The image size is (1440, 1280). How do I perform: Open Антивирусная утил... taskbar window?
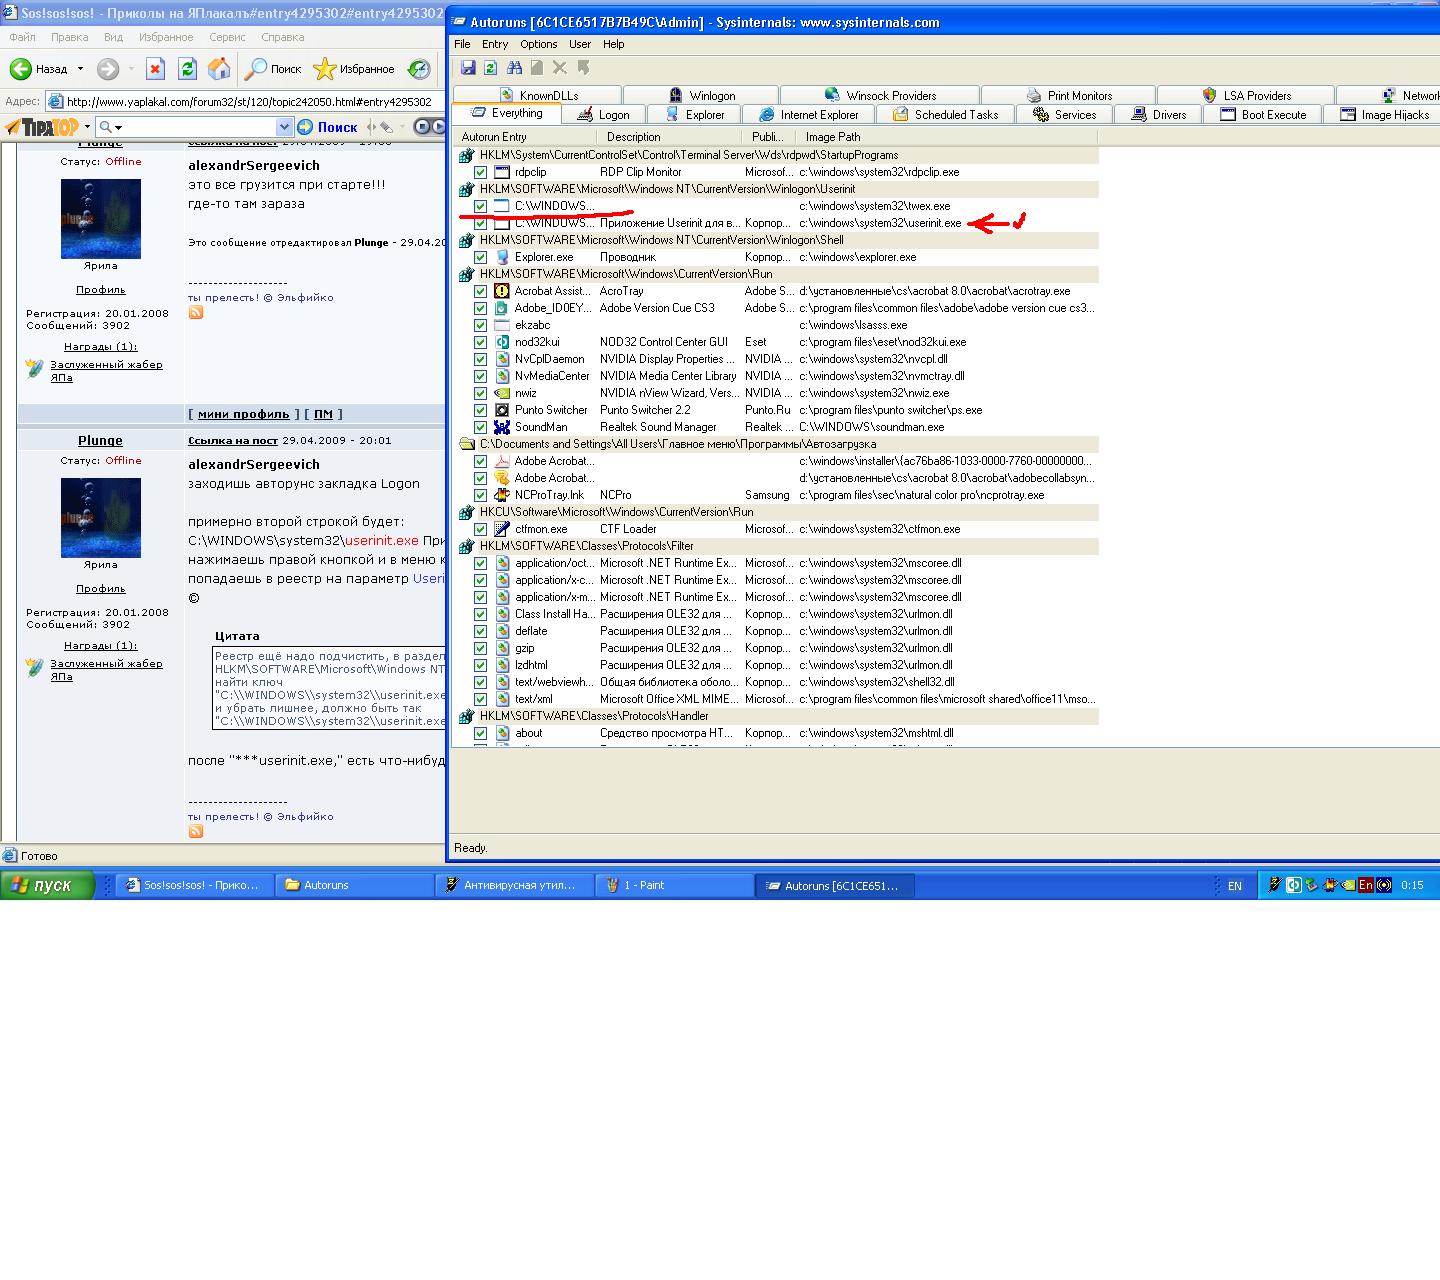click(514, 885)
